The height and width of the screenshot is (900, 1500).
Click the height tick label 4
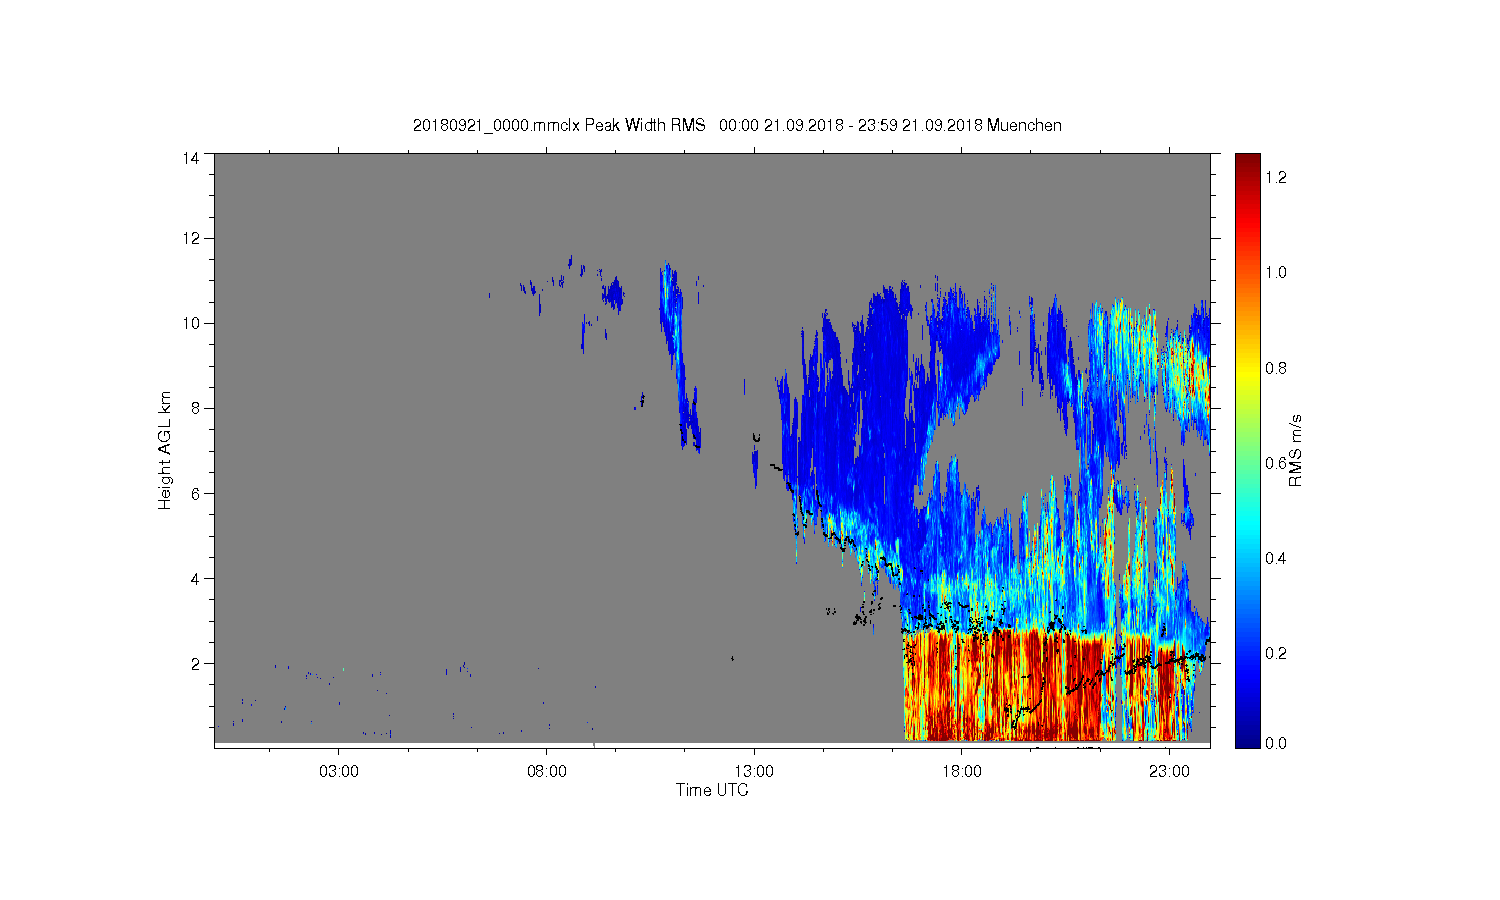195,578
